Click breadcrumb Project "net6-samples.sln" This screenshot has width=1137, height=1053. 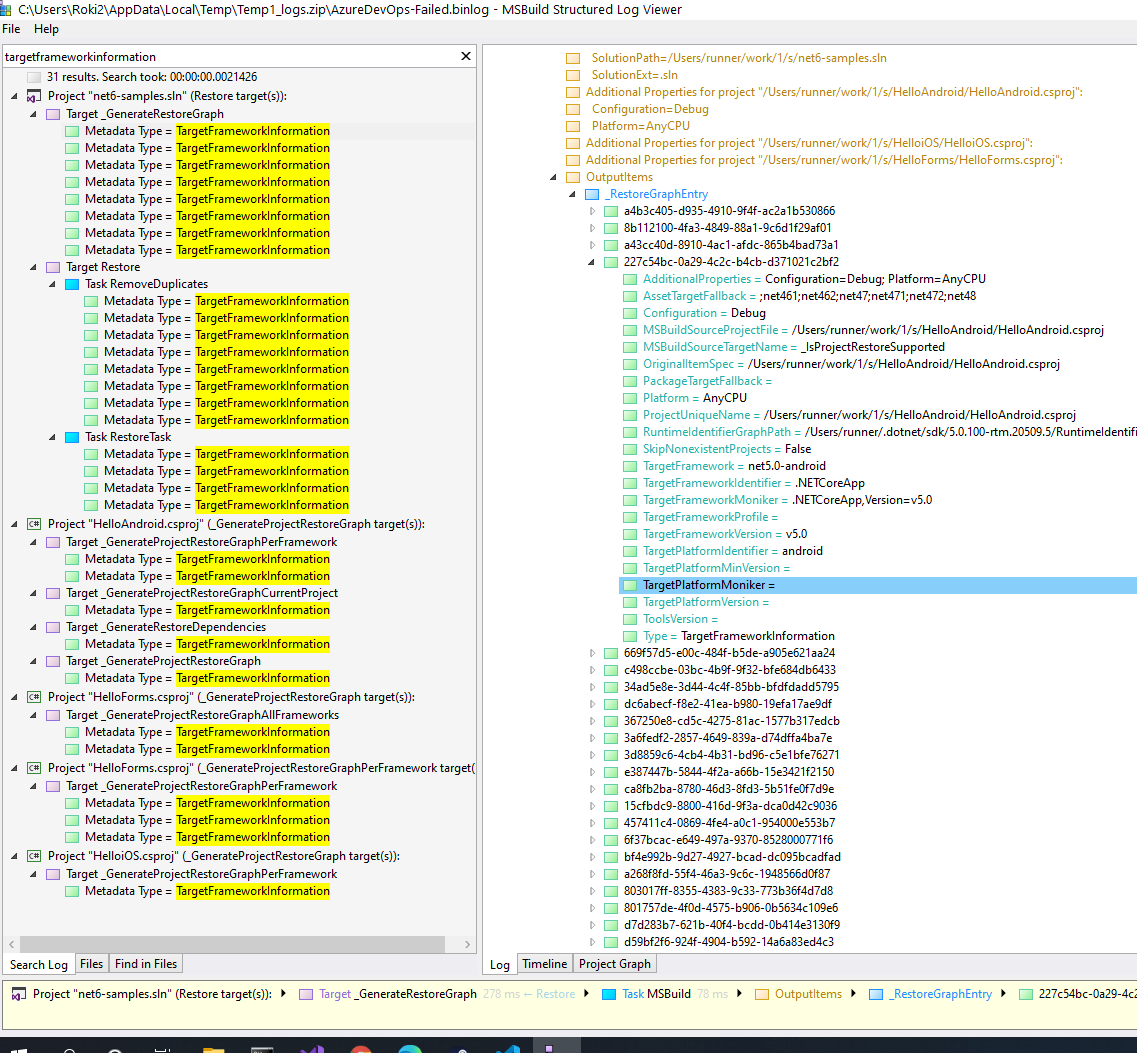click(152, 994)
